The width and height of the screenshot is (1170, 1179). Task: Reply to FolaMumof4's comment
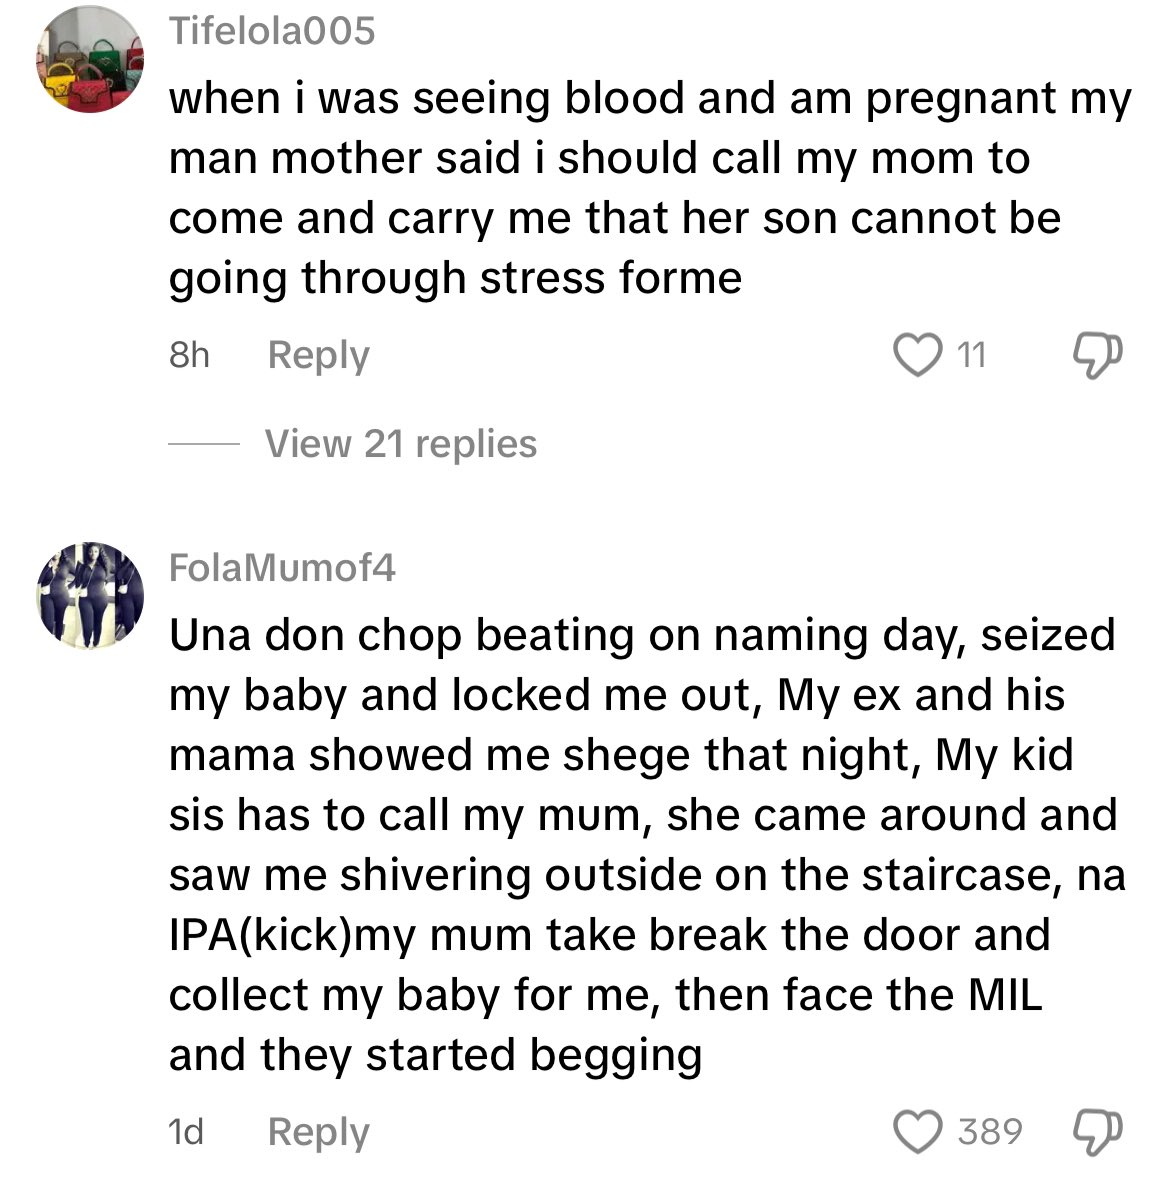(x=318, y=1132)
